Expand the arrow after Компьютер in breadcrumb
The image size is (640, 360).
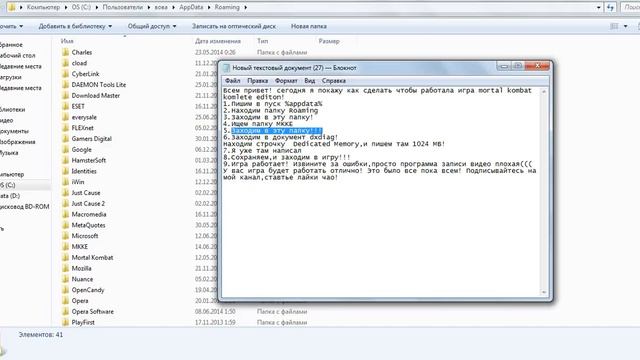pyautogui.click(x=66, y=7)
